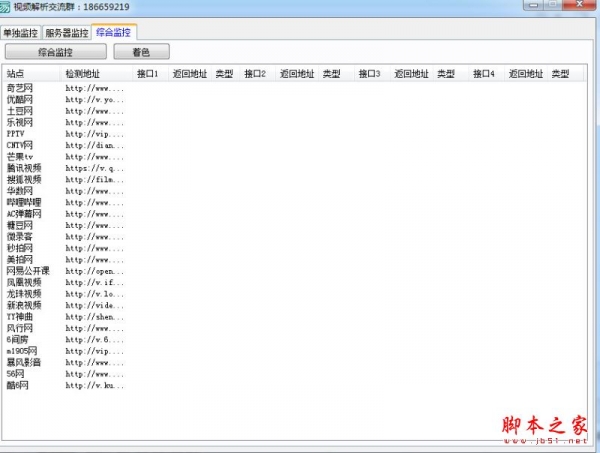
Task: Select the 综合监控 tab
Action: (x=114, y=32)
